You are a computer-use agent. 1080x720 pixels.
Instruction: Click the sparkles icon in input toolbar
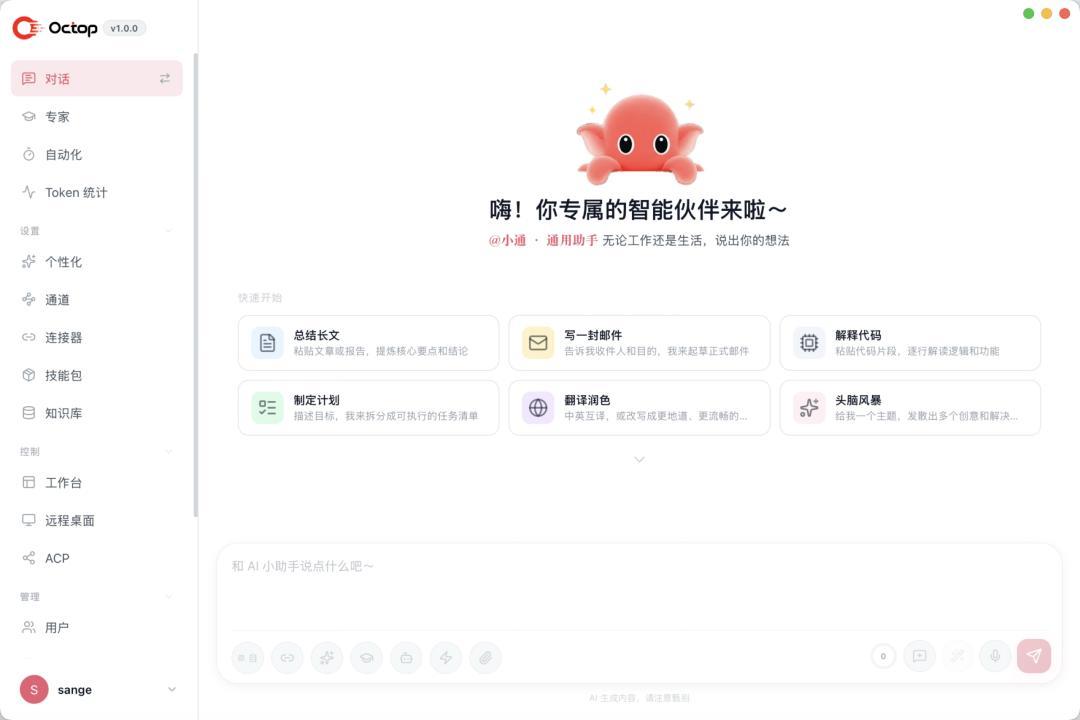(x=327, y=657)
